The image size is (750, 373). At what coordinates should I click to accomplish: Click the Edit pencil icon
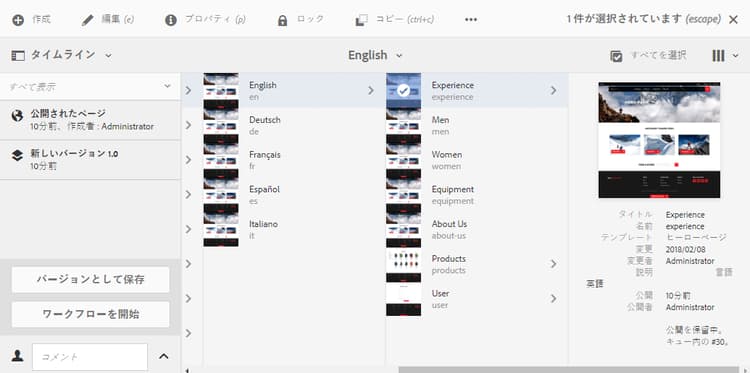(88, 20)
